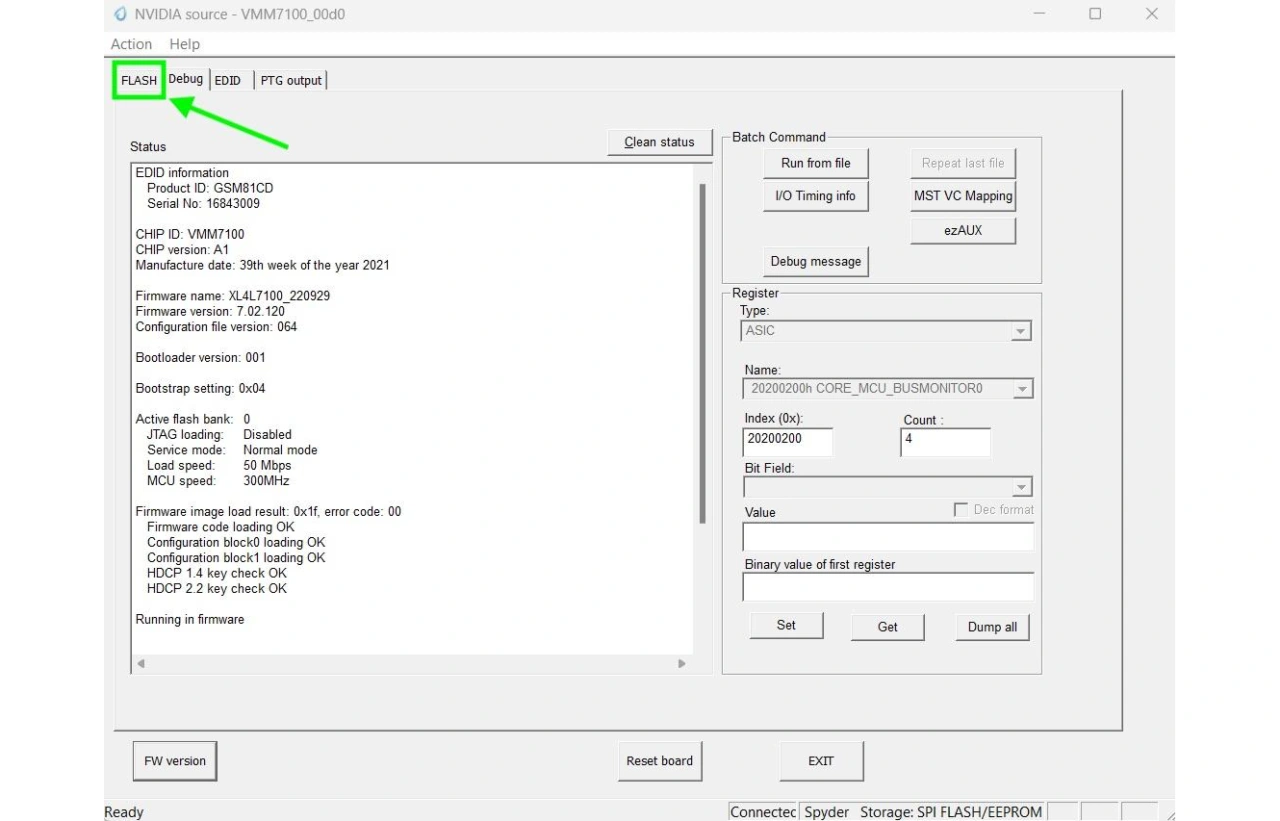This screenshot has width=1280, height=821.
Task: Click the ezAUX button
Action: click(x=962, y=230)
